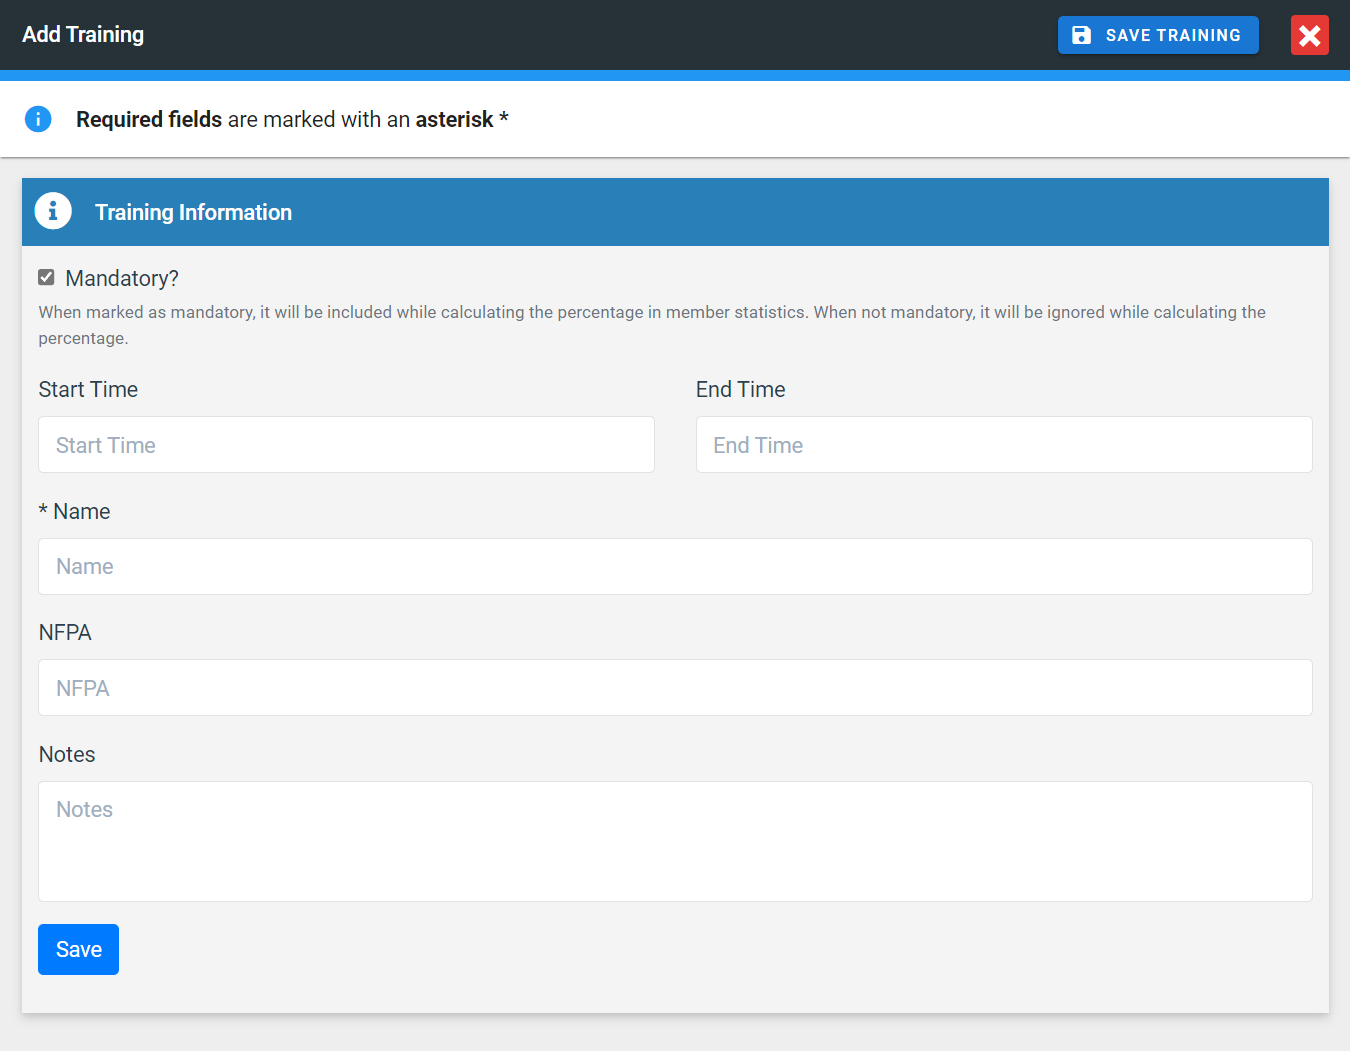Focus the Start Time input field
1350x1051 pixels.
[x=346, y=445]
